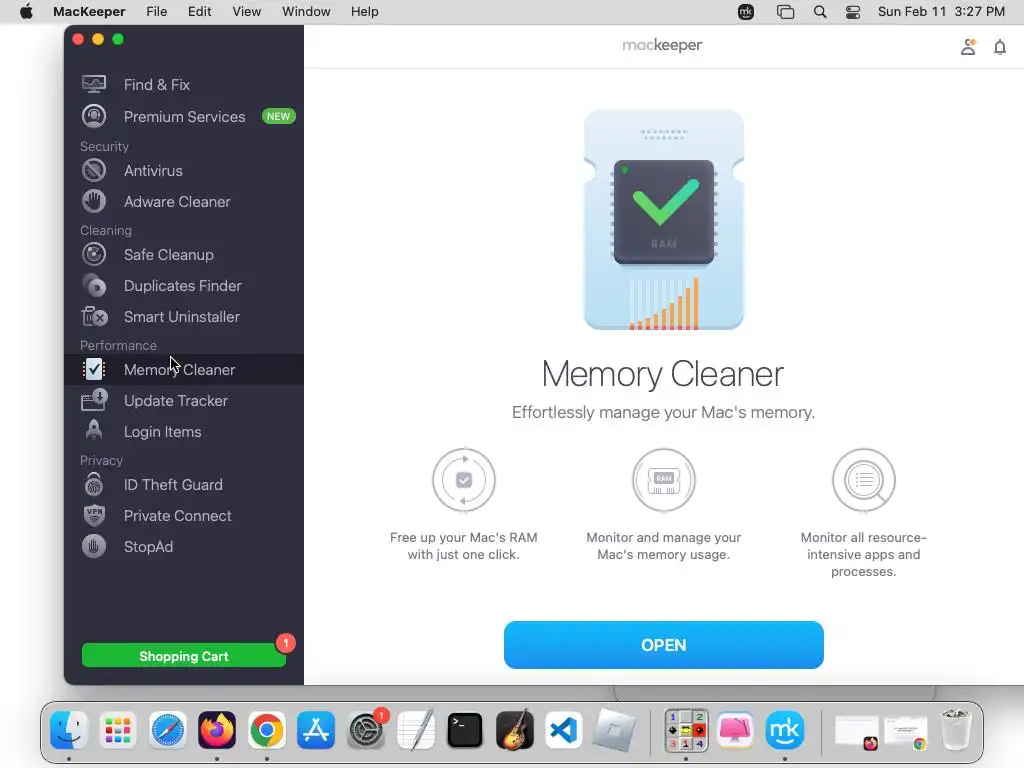This screenshot has width=1024, height=768.
Task: Select Update Tracker label
Action: (x=176, y=400)
